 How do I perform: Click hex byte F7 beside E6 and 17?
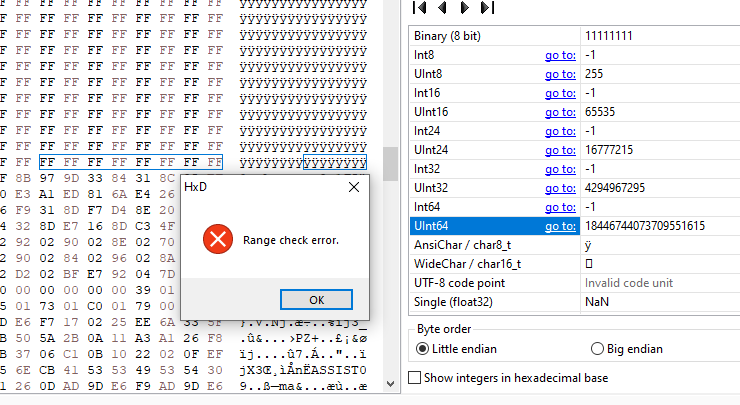coord(47,322)
